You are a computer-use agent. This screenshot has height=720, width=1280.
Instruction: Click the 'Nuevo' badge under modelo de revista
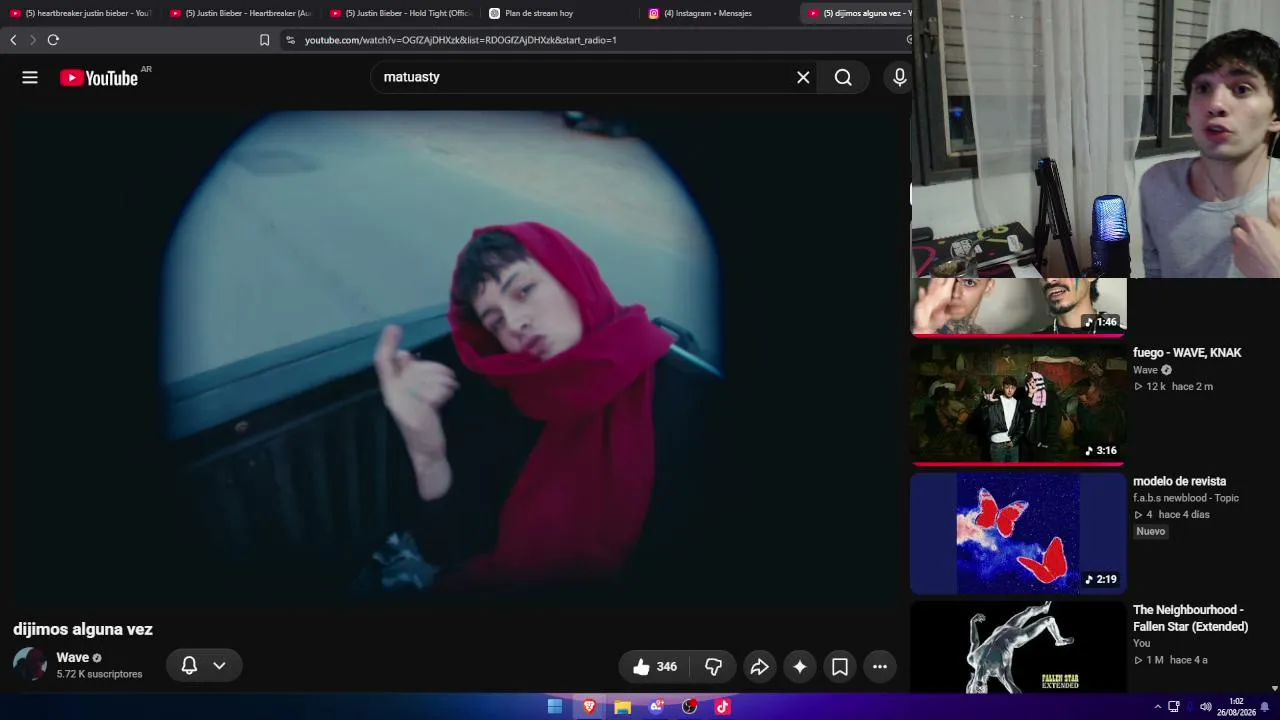point(1151,532)
